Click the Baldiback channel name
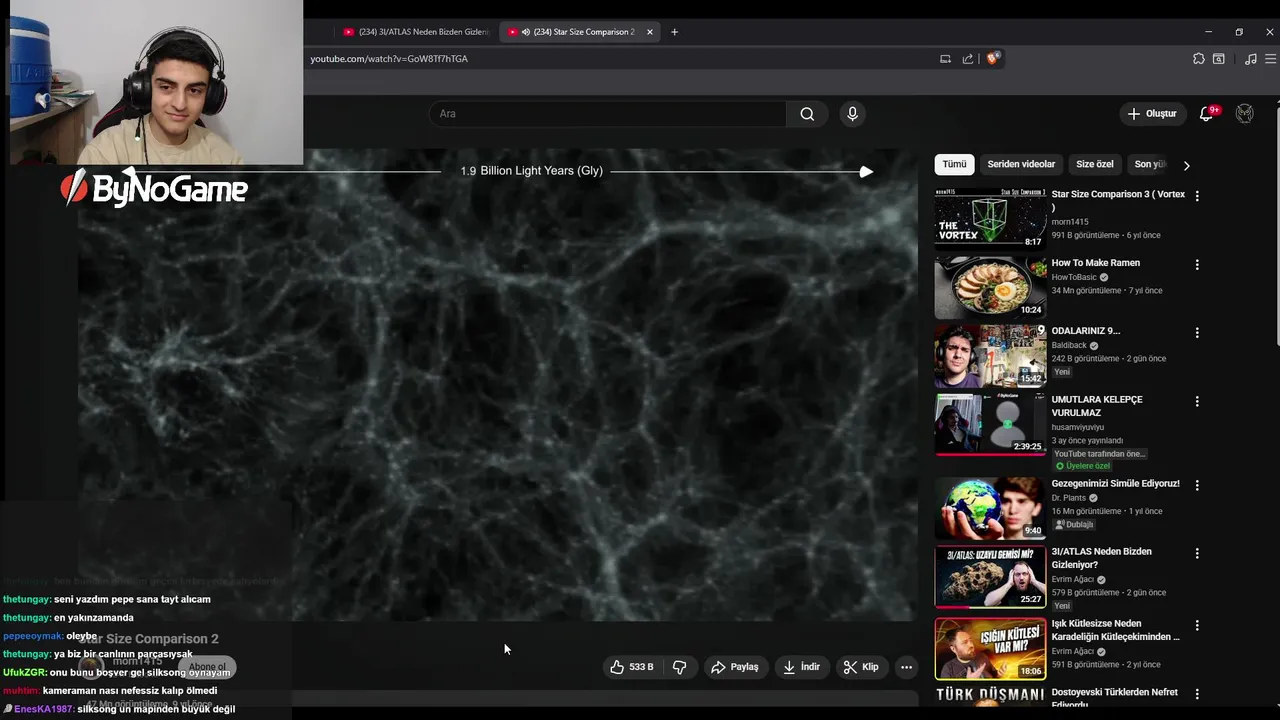1280x720 pixels. click(x=1069, y=345)
